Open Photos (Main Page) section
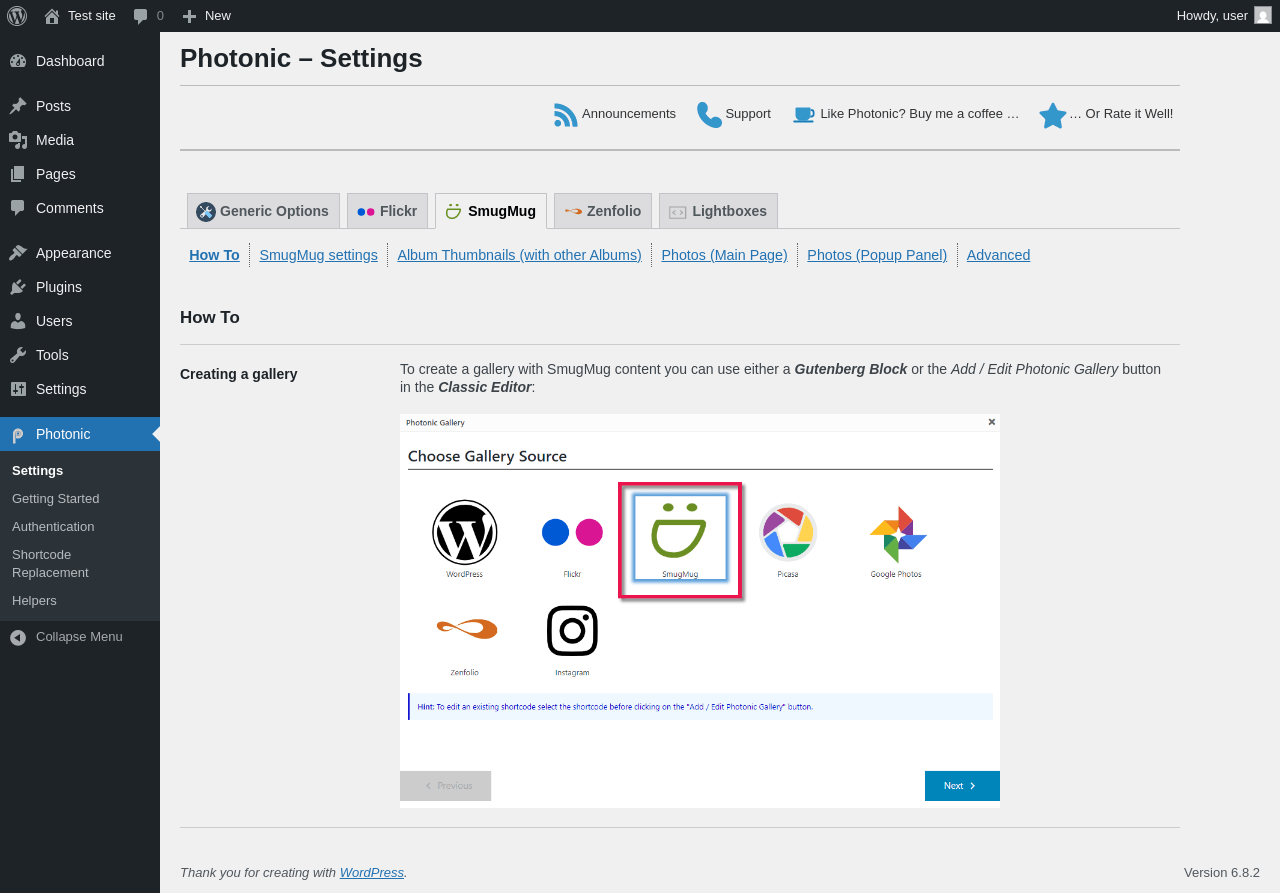Viewport: 1280px width, 893px height. [x=724, y=255]
